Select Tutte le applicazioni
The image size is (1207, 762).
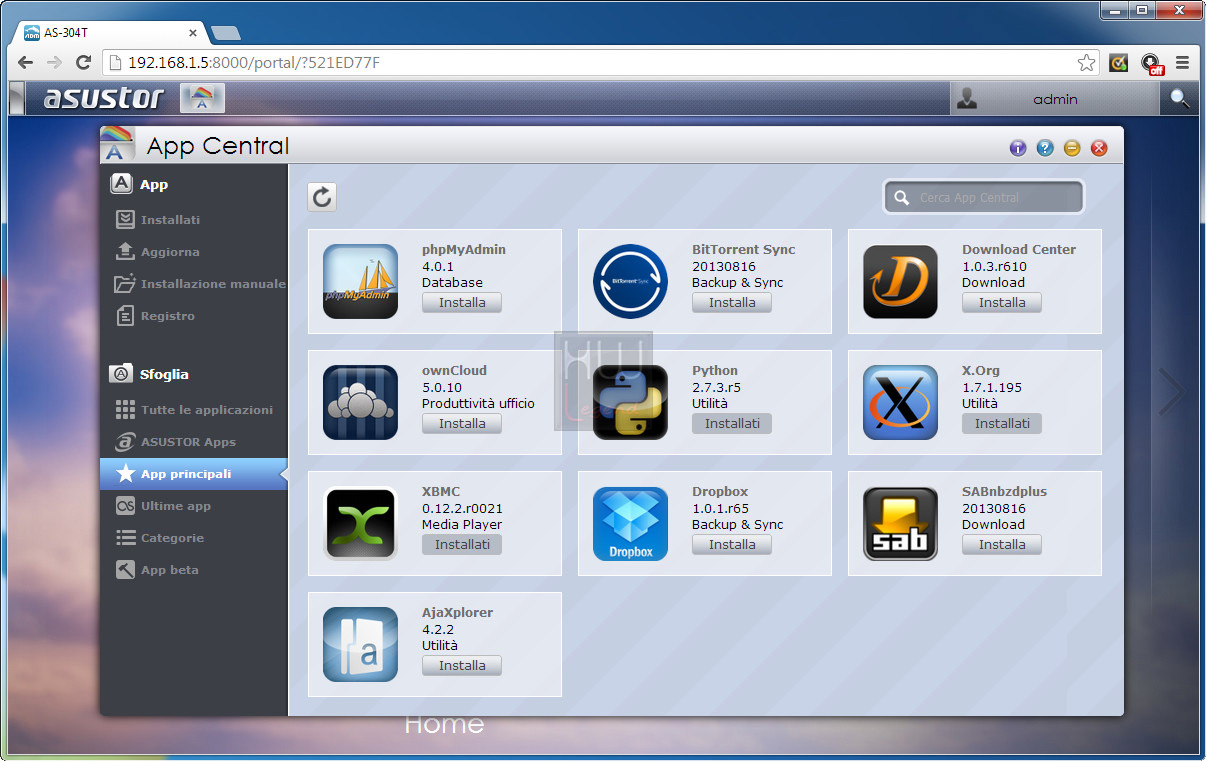(x=195, y=410)
